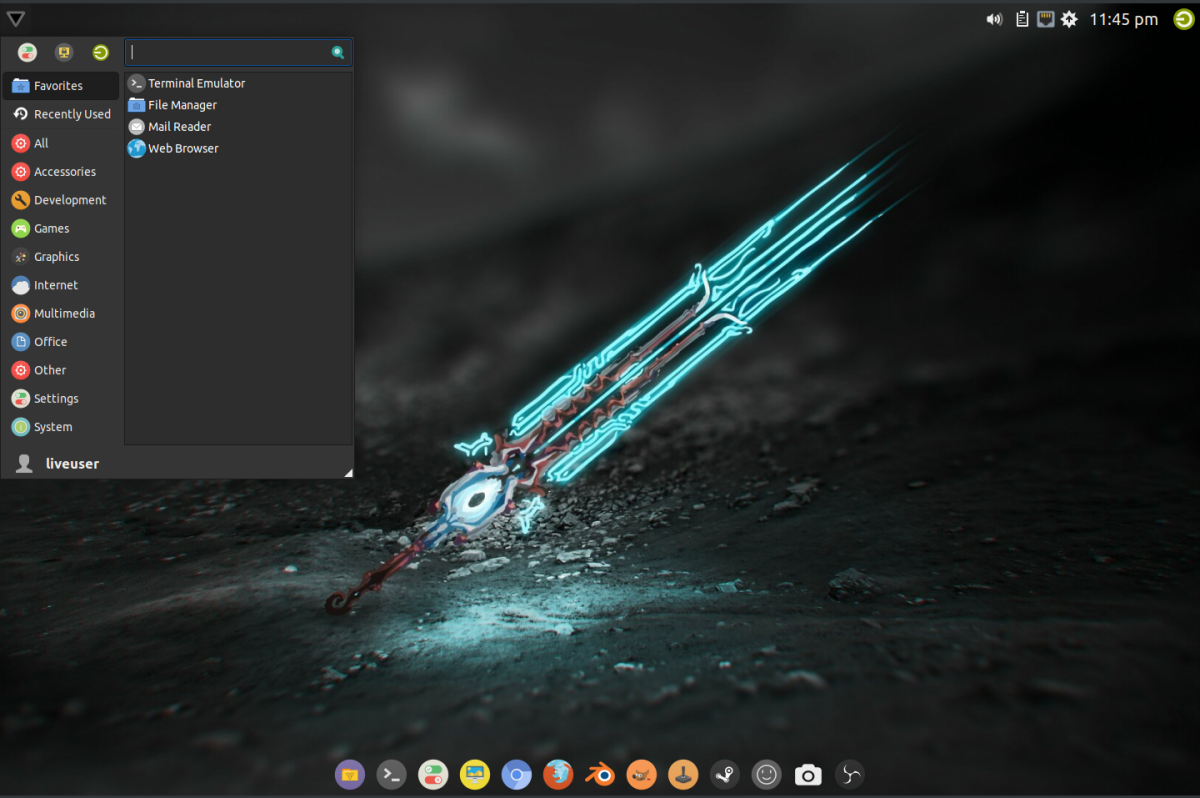Click the menu resize grip corner
The height and width of the screenshot is (798, 1200).
[348, 473]
